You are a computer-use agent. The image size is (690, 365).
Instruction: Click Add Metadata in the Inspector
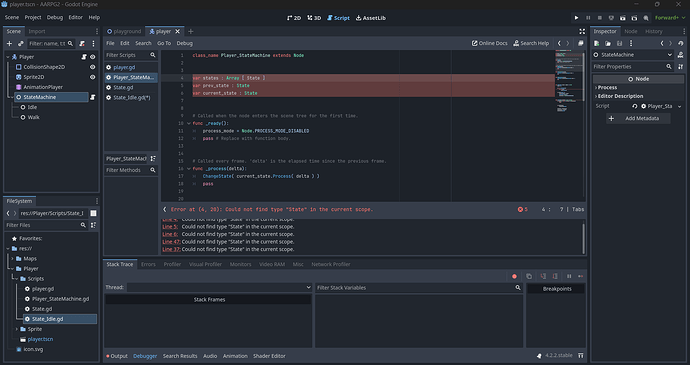[638, 118]
